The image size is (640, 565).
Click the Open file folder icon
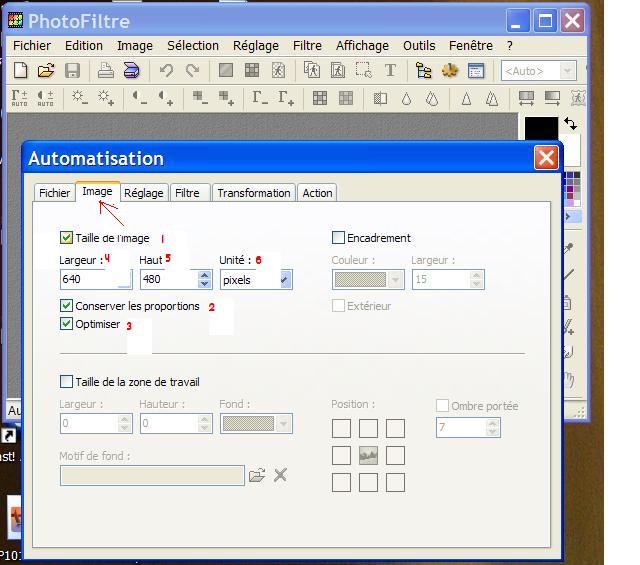(46, 70)
